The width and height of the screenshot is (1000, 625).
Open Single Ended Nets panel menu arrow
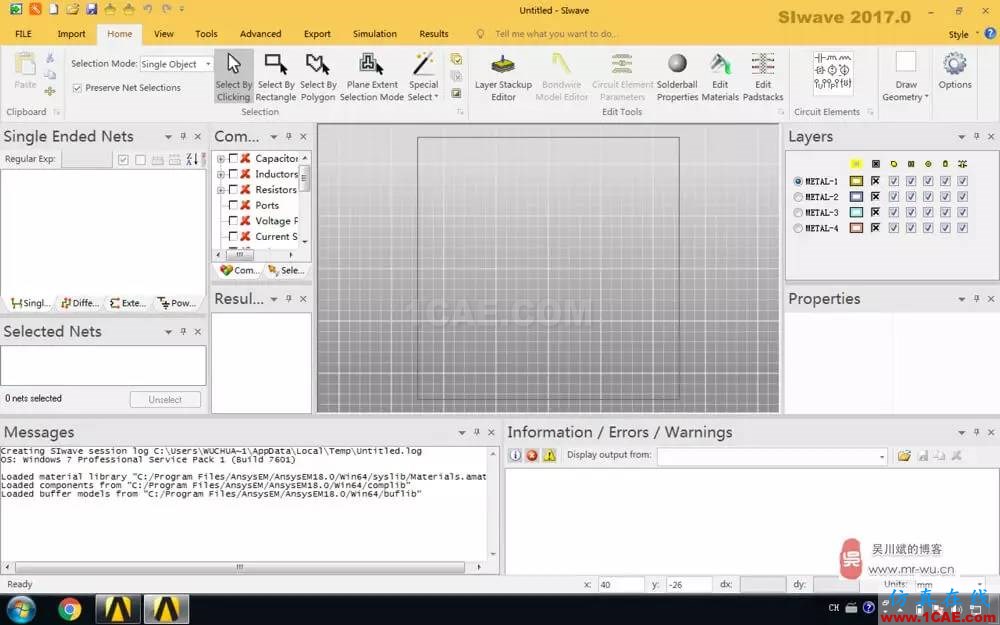(168, 136)
